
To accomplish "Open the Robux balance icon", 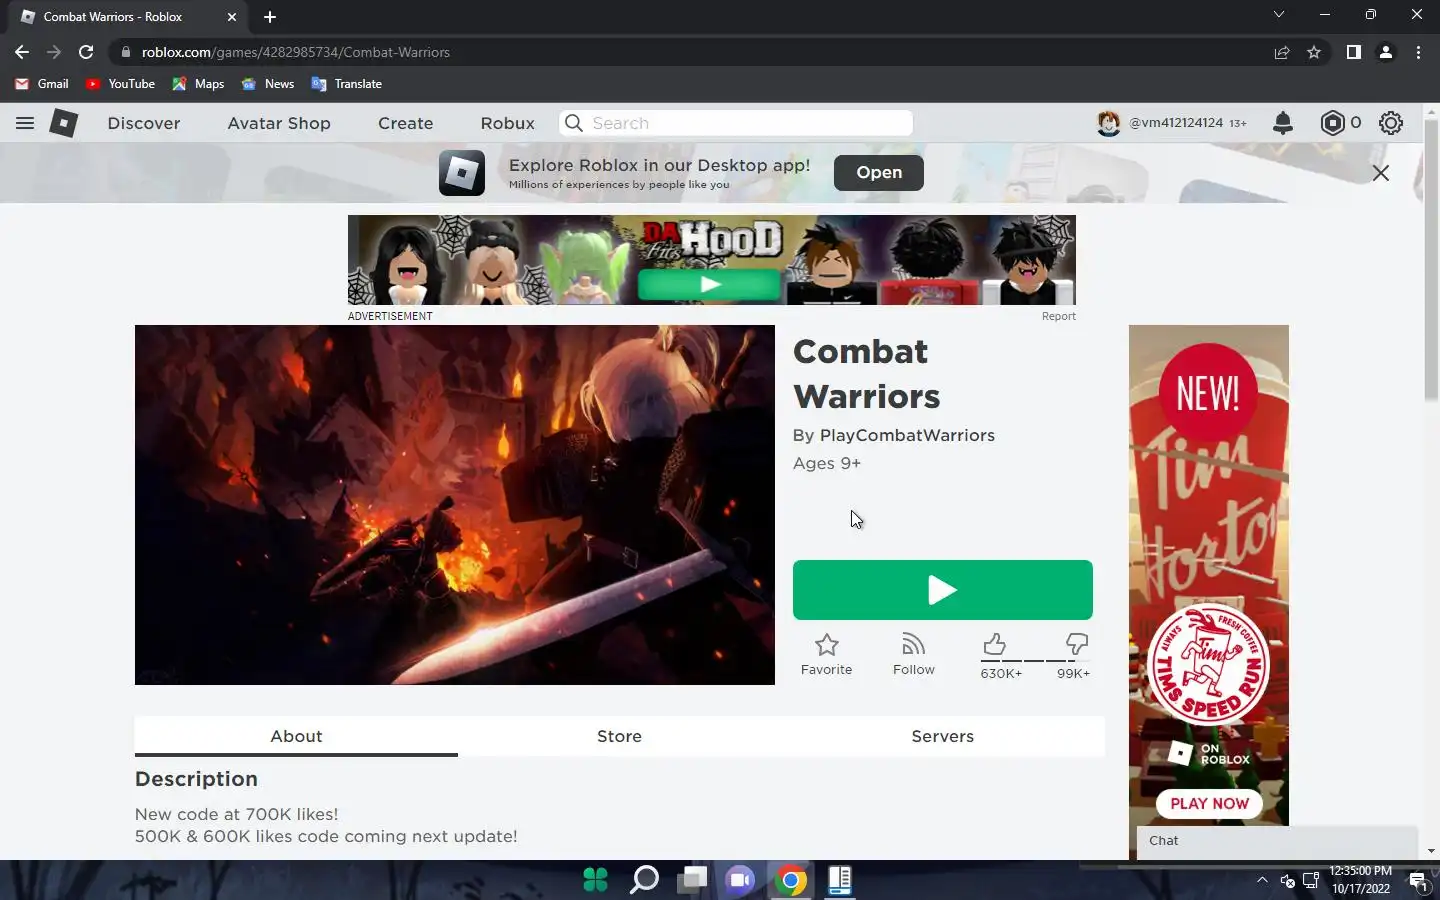I will pos(1332,123).
